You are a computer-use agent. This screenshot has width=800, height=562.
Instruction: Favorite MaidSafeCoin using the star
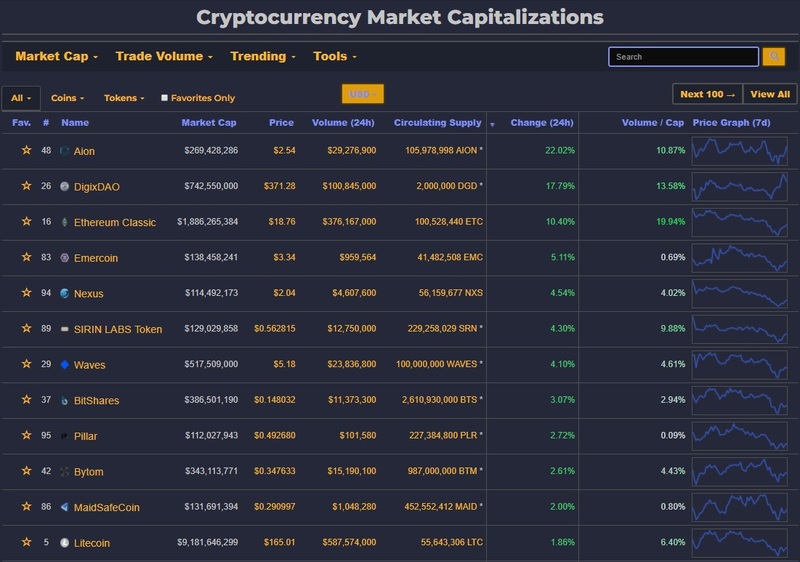click(27, 506)
